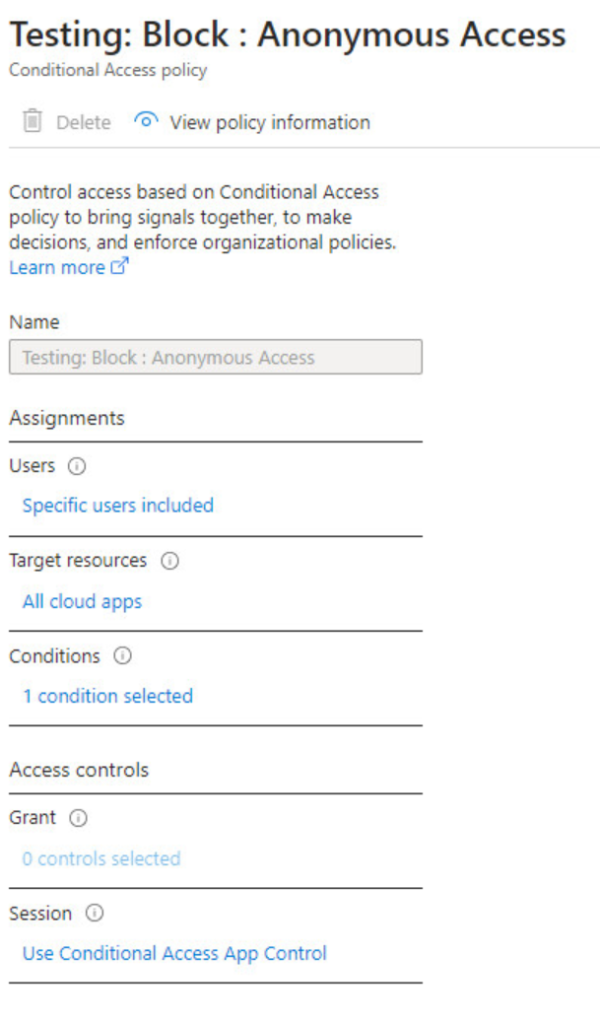Image resolution: width=600 pixels, height=1024 pixels.
Task: Click the info icon next to Target resources
Action: point(170,561)
